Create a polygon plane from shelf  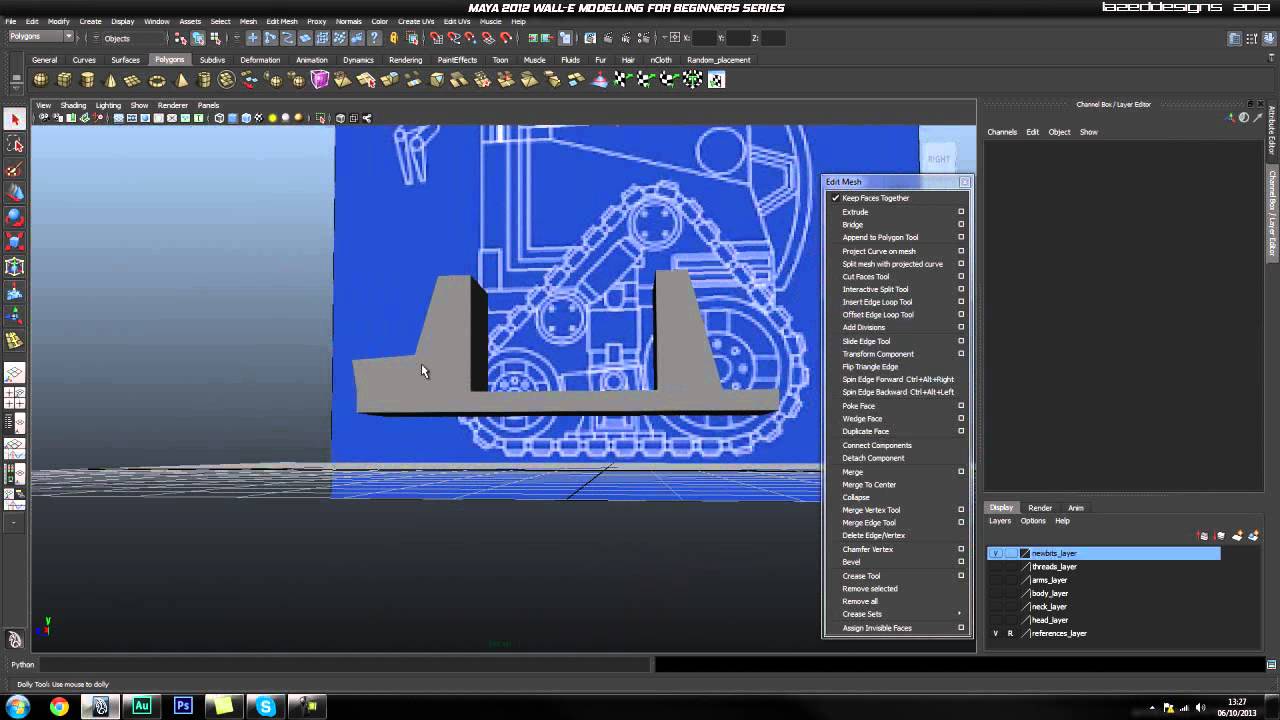pos(133,80)
